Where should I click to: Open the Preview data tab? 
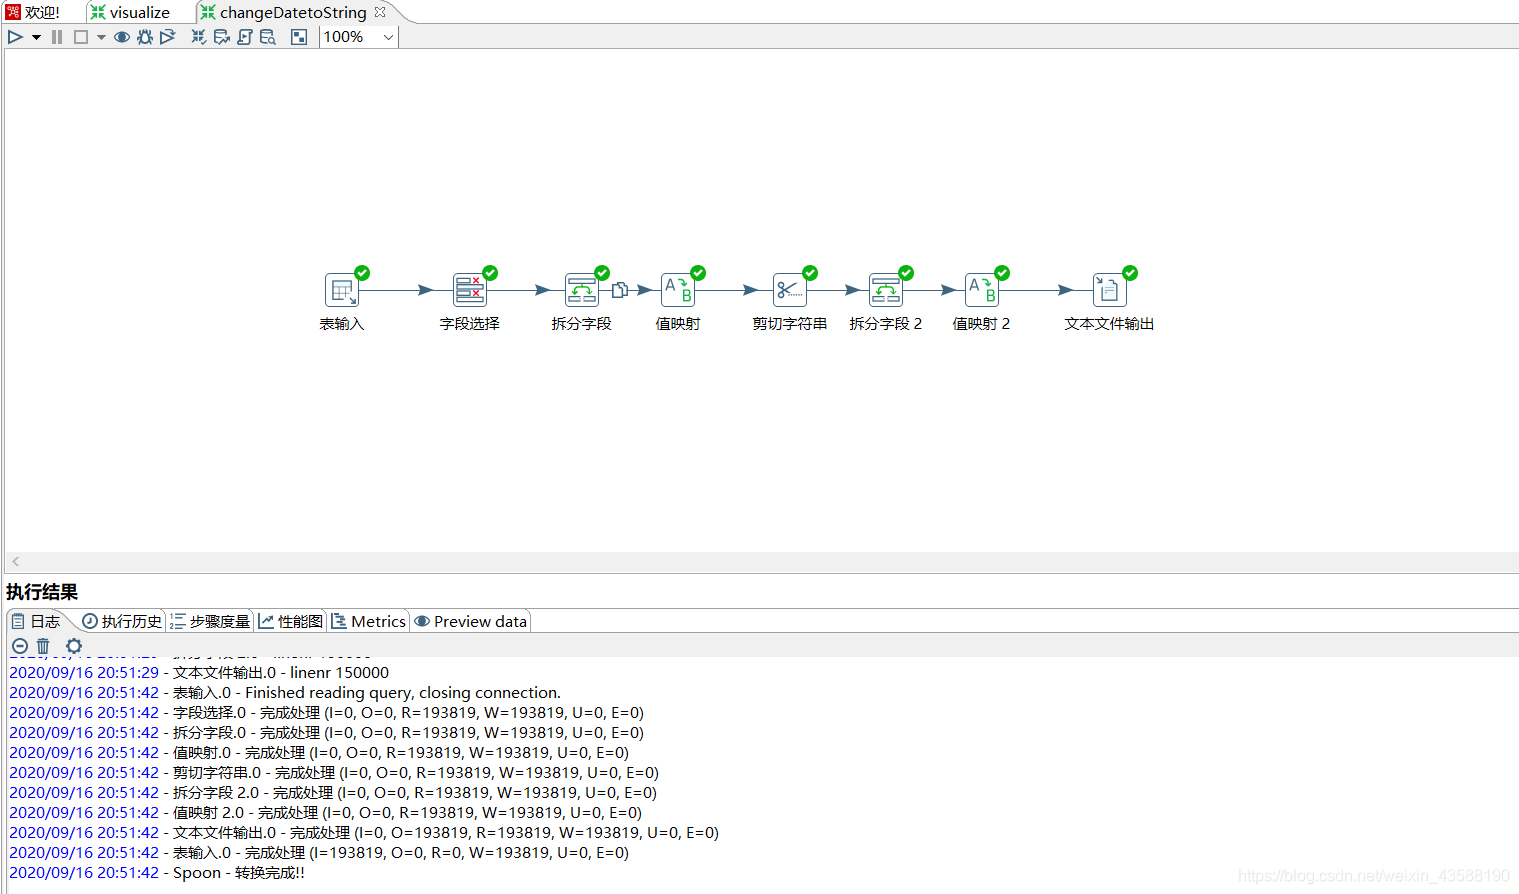click(471, 621)
